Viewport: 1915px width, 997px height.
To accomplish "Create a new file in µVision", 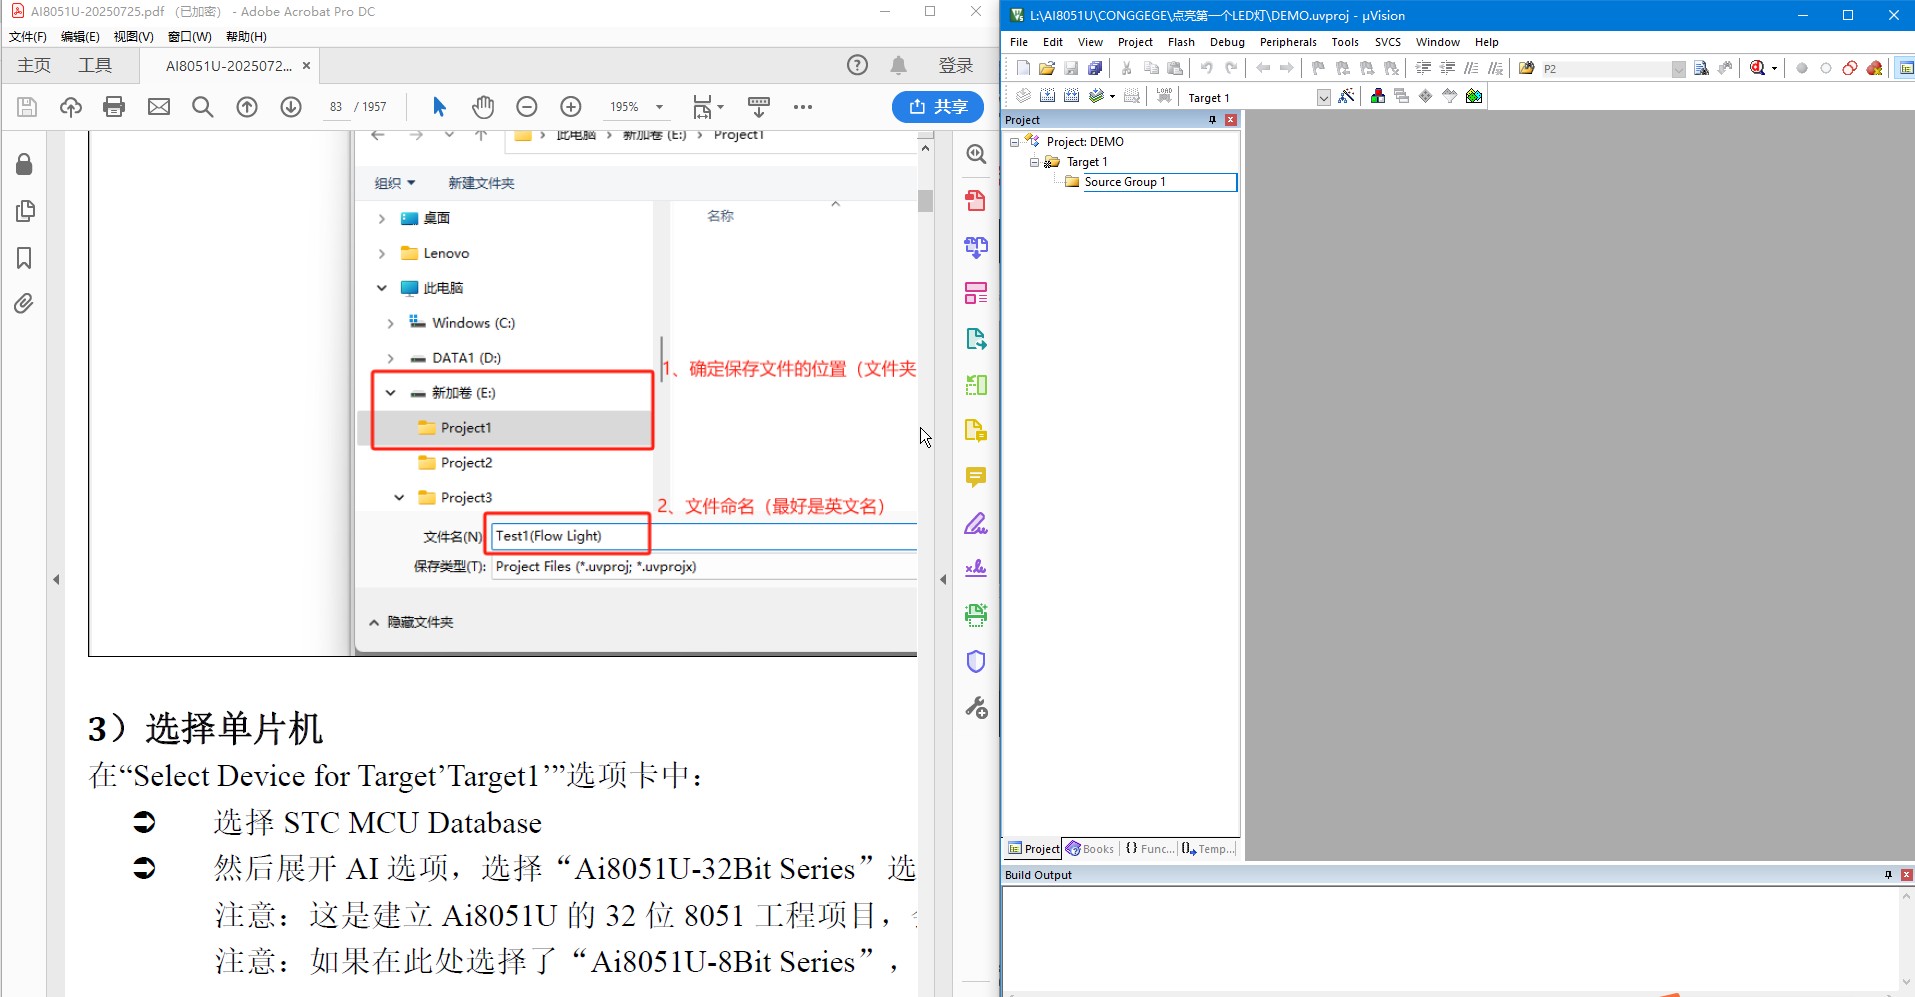I will pyautogui.click(x=1022, y=68).
